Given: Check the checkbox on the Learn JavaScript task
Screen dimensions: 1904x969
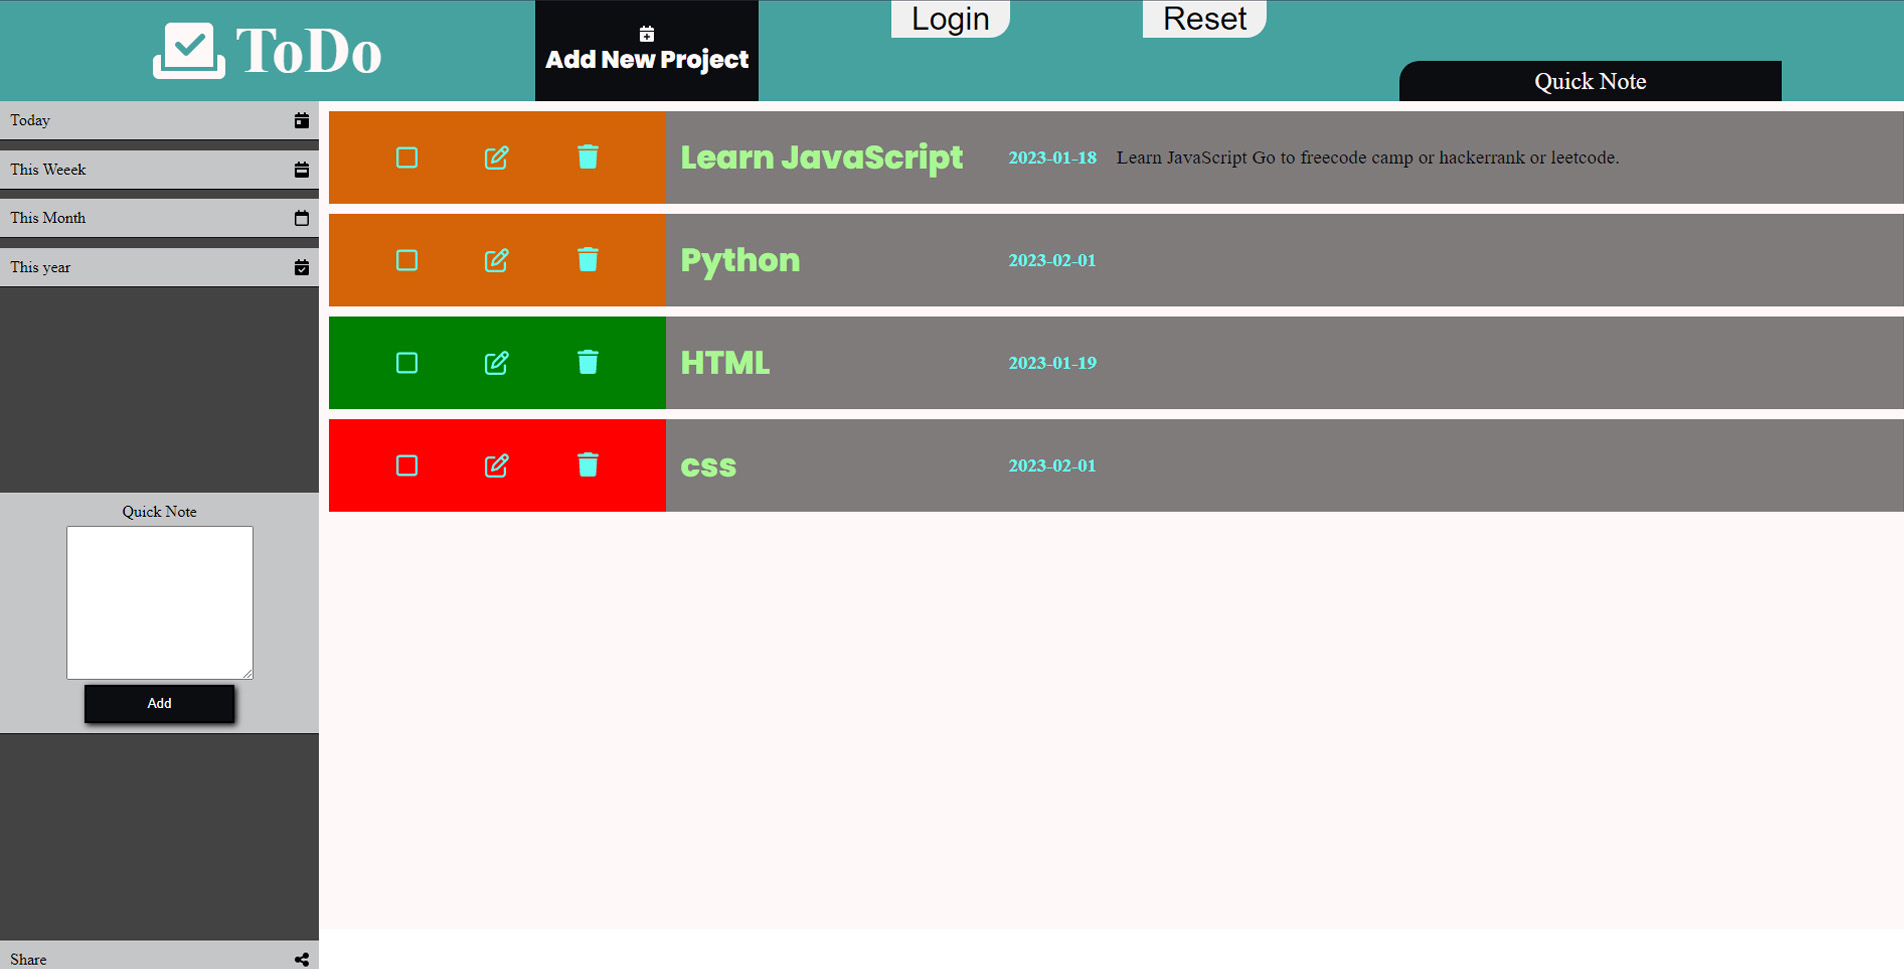Looking at the screenshot, I should 406,157.
